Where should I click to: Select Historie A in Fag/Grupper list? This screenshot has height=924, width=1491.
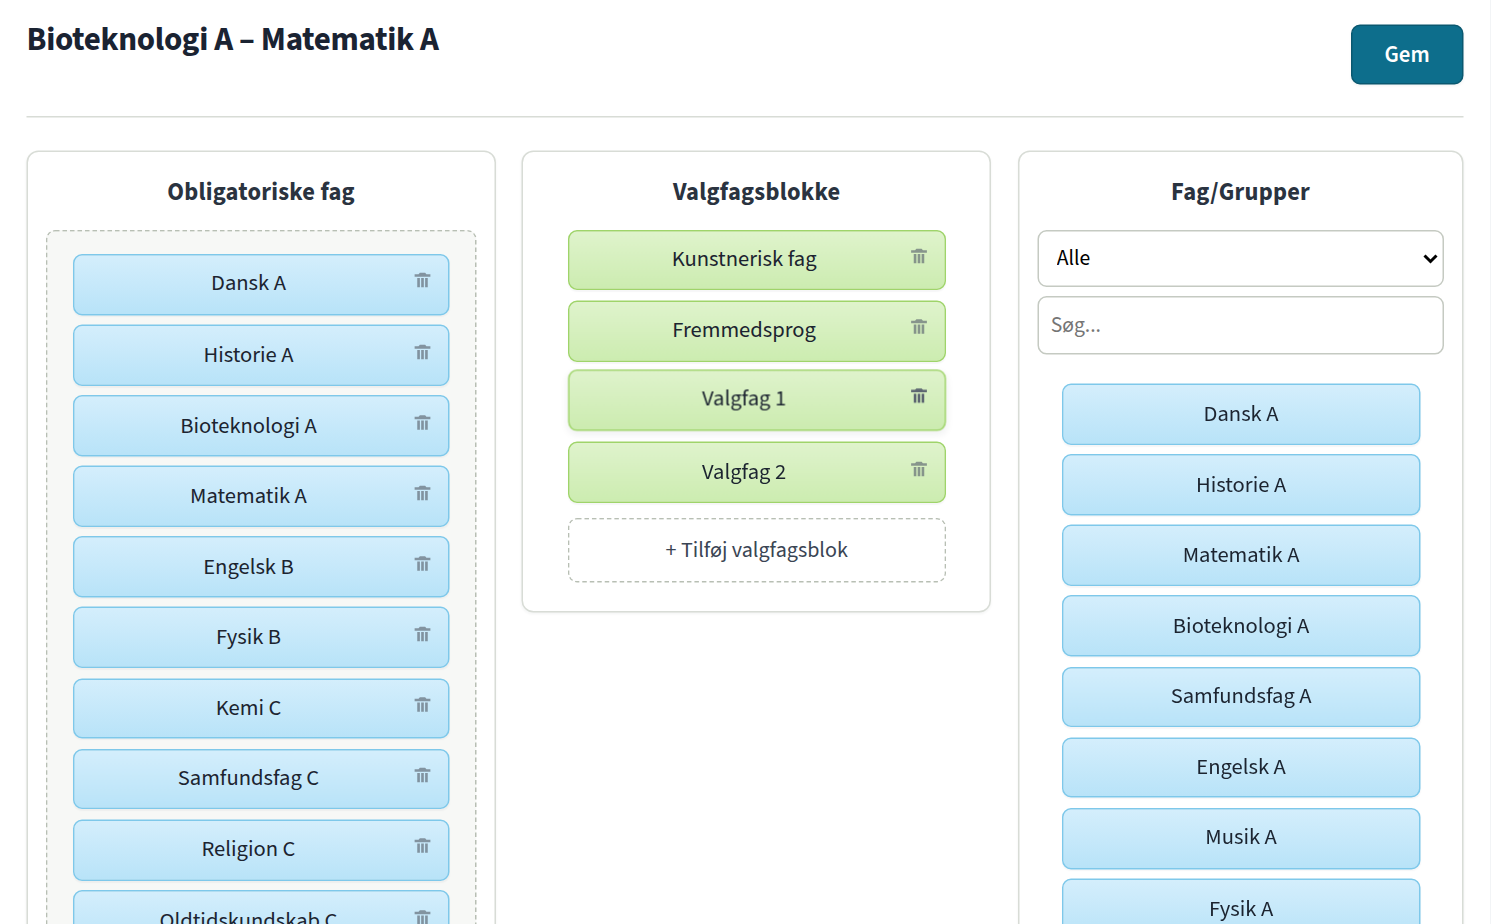click(1241, 485)
